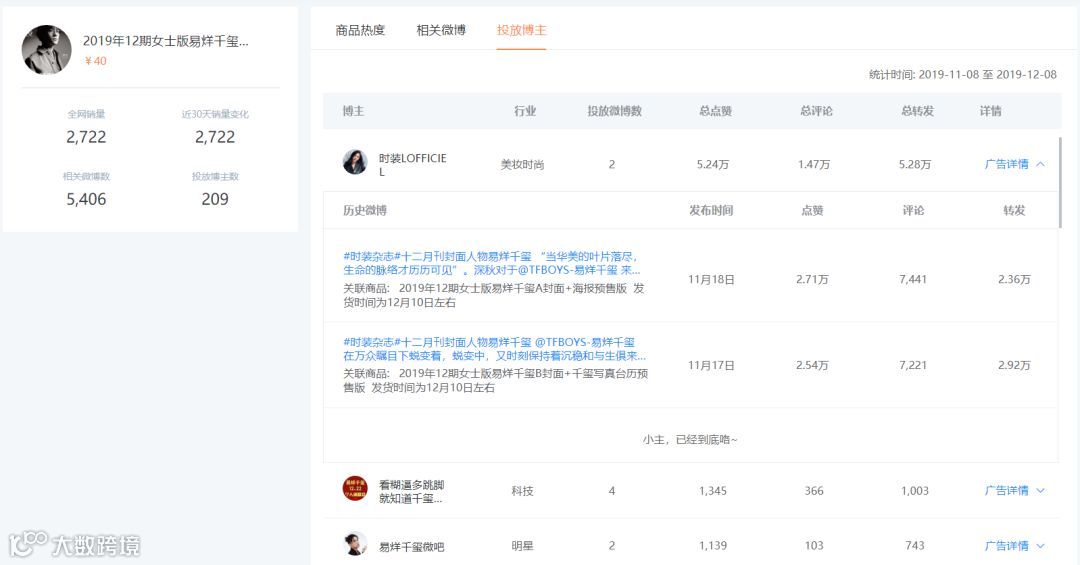Click the 科技 industry cell
The width and height of the screenshot is (1080, 565).
(x=522, y=491)
